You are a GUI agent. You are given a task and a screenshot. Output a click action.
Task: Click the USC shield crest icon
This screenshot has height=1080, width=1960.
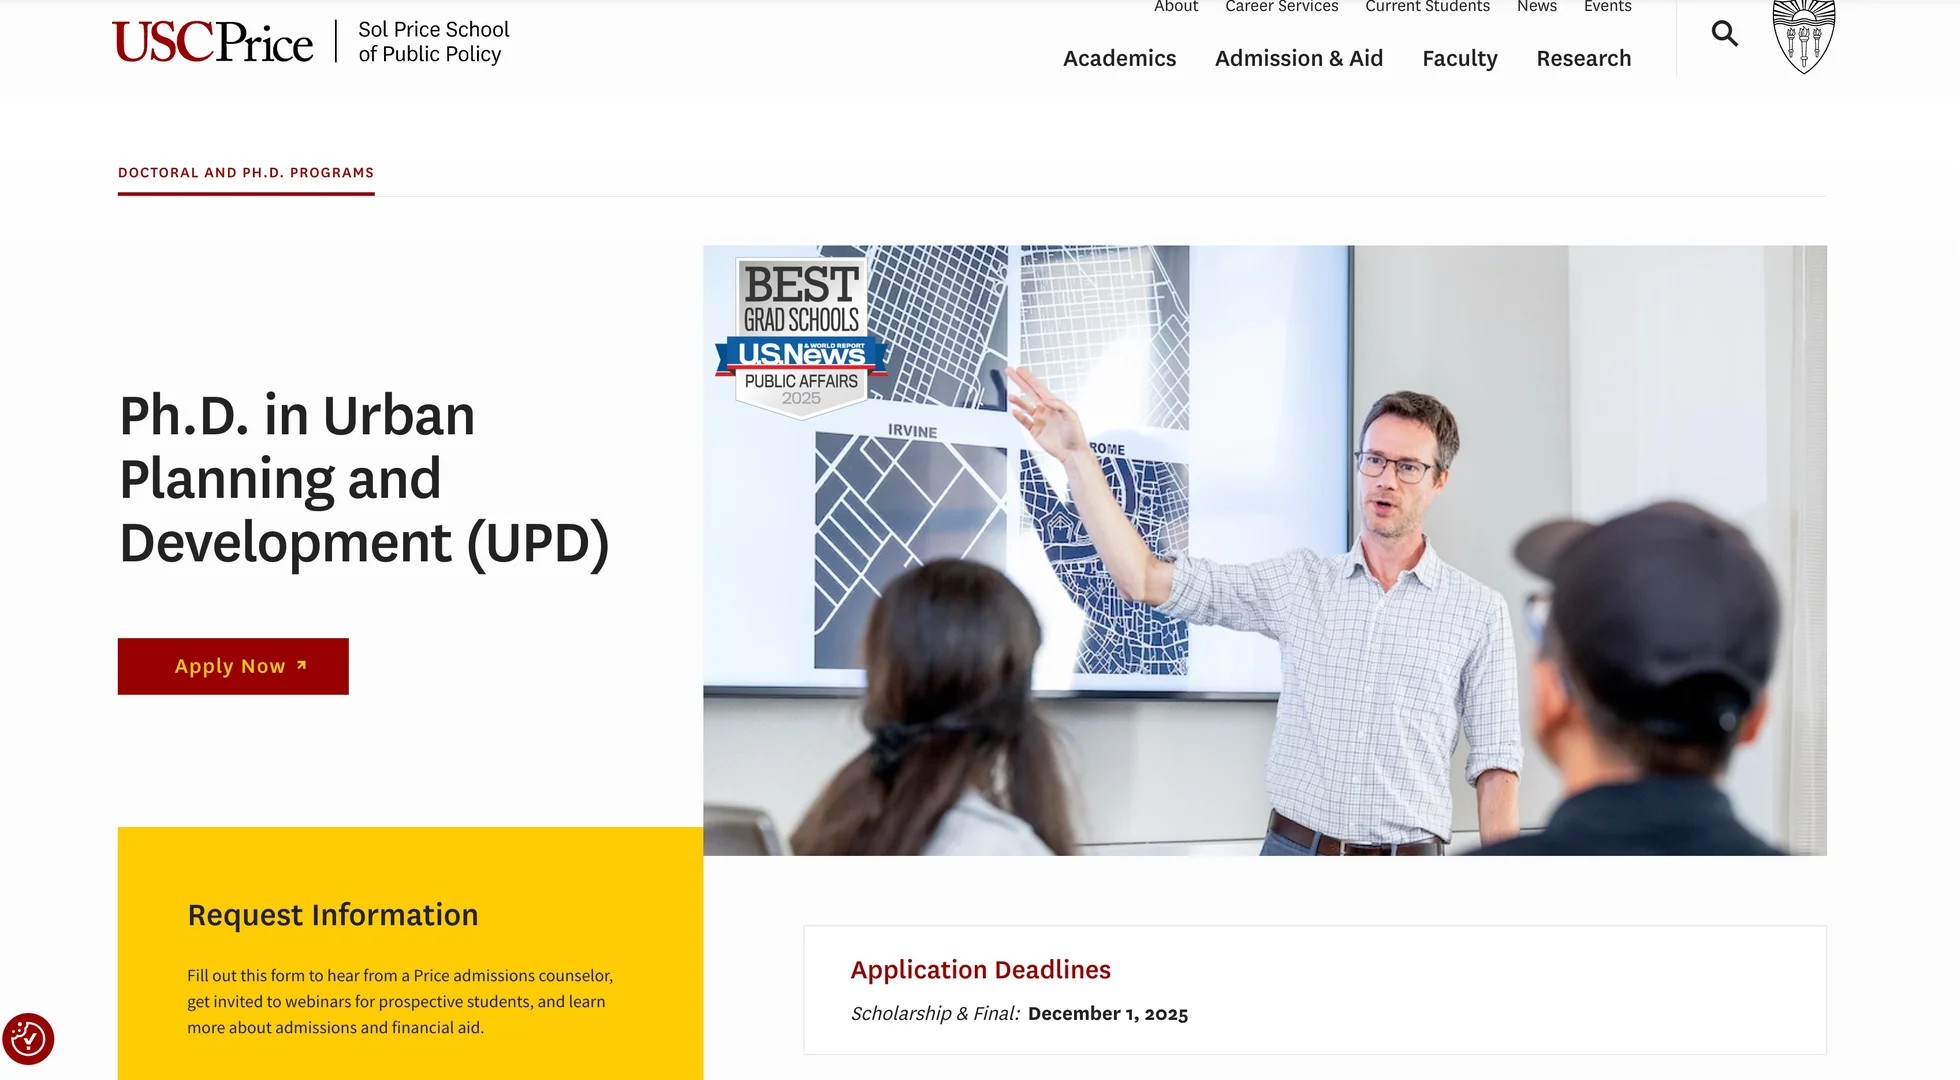[1803, 37]
